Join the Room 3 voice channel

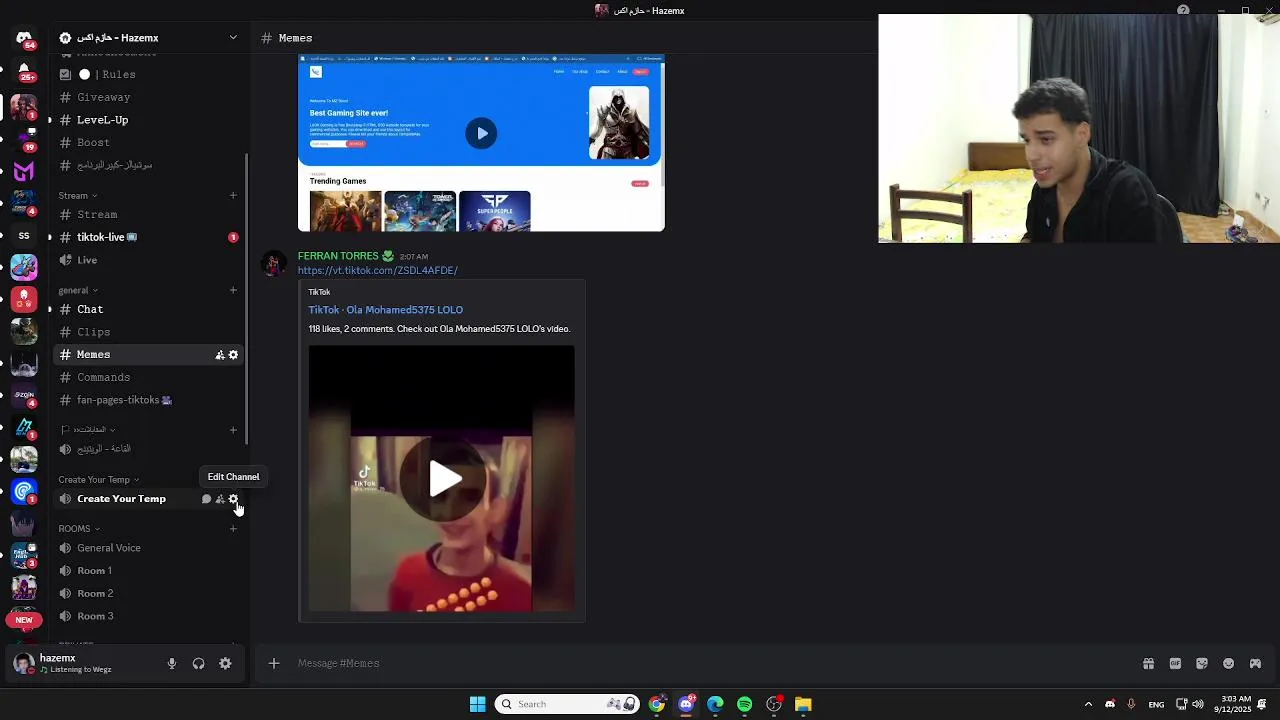coord(148,616)
